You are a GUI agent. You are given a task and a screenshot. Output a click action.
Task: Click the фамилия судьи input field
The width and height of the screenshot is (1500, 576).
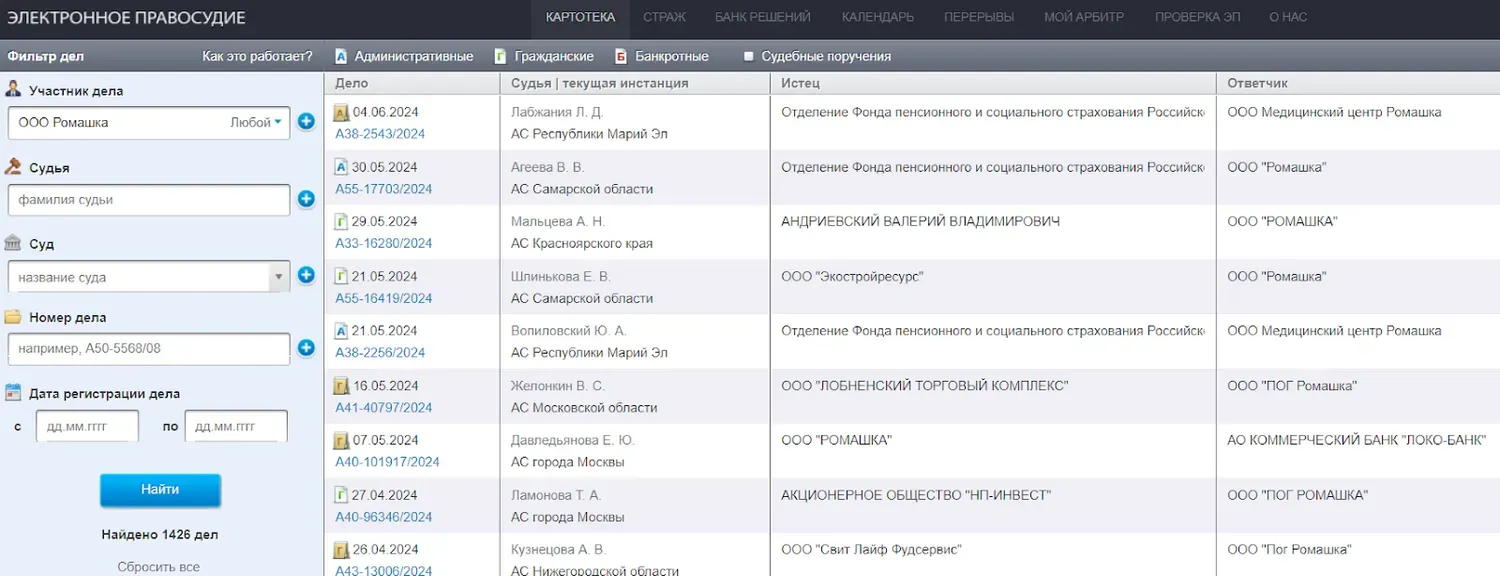(149, 200)
